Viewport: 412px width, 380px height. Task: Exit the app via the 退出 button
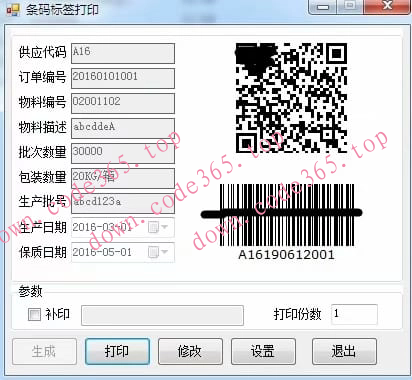pos(344,351)
